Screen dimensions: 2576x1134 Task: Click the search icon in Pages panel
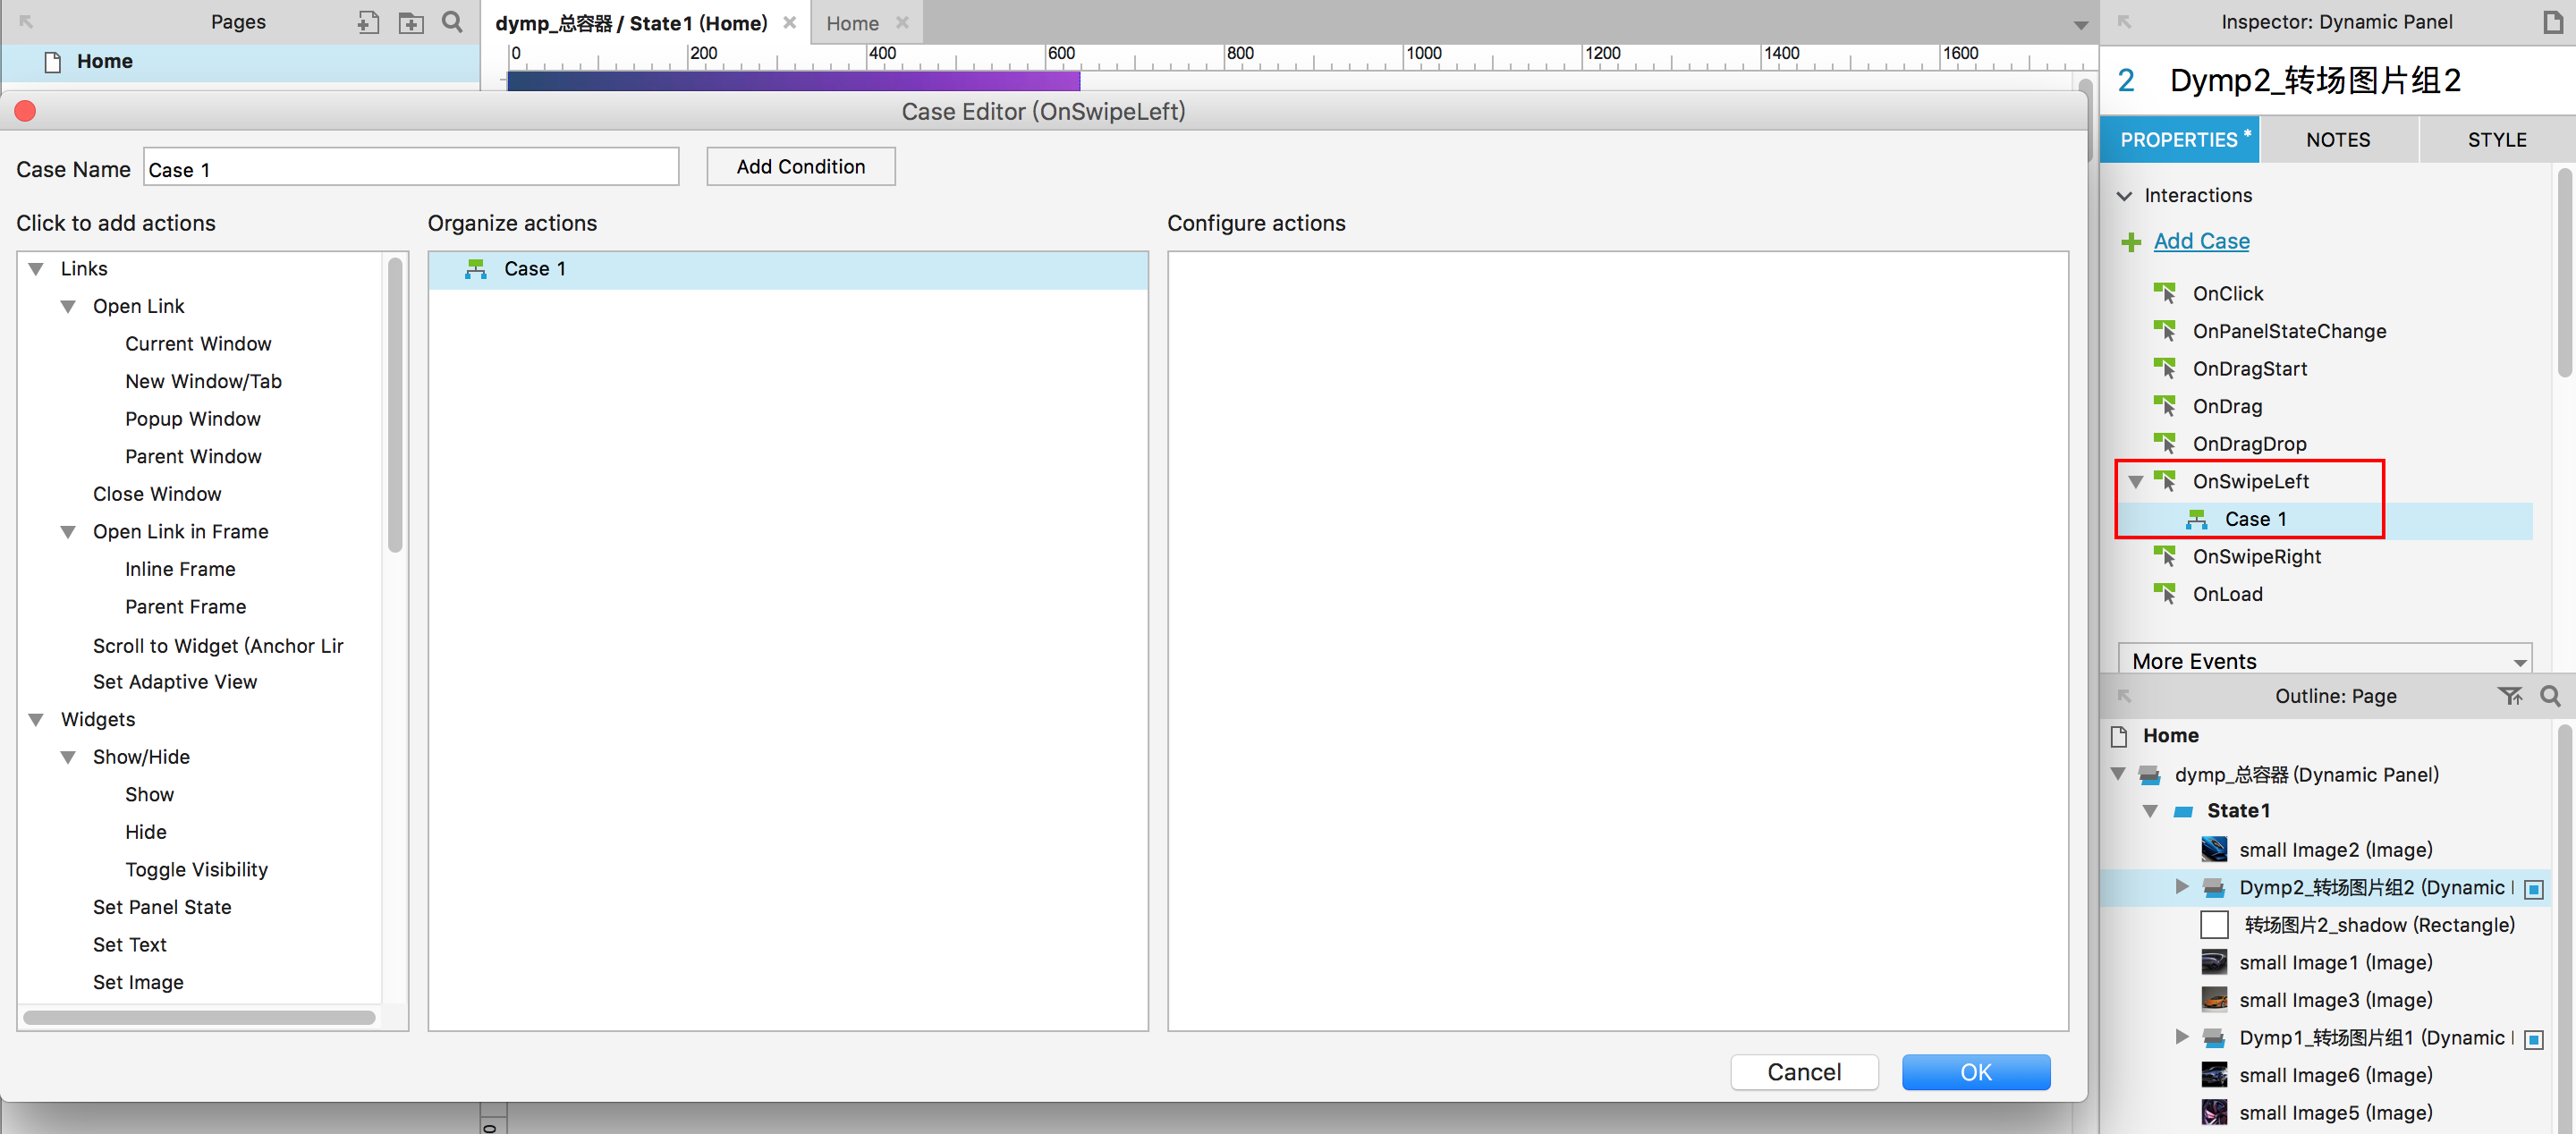(x=452, y=22)
